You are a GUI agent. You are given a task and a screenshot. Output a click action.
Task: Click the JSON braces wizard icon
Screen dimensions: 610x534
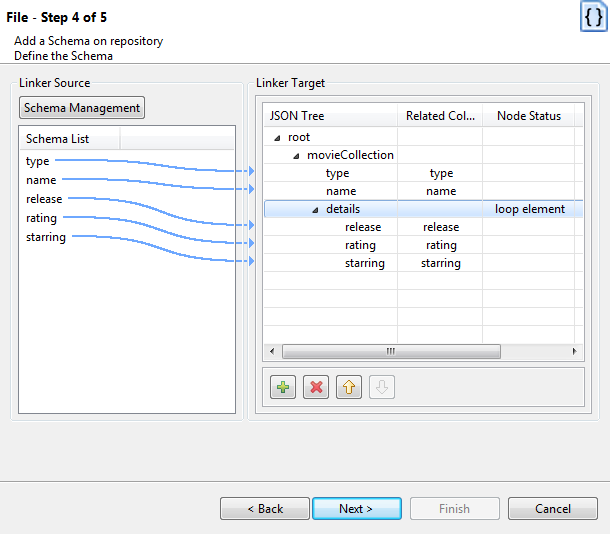coord(594,17)
